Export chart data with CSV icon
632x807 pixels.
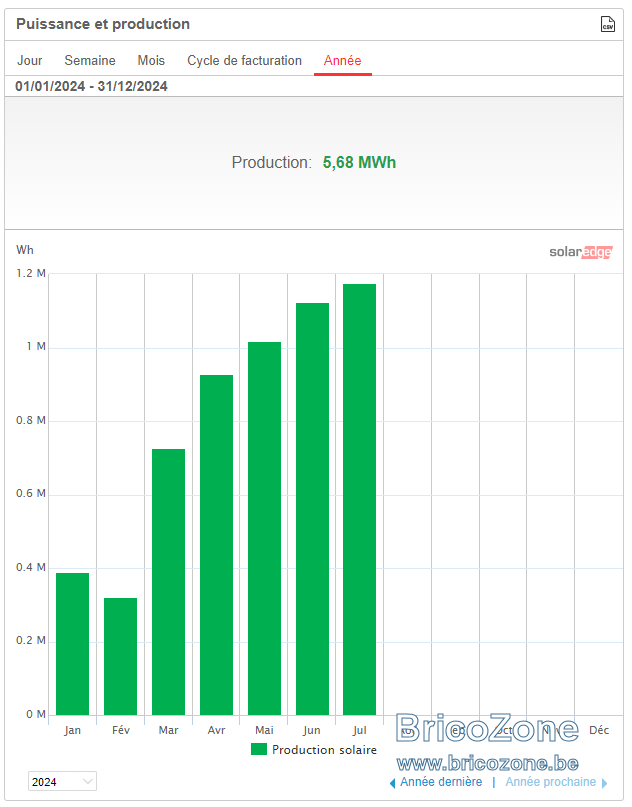point(607,24)
